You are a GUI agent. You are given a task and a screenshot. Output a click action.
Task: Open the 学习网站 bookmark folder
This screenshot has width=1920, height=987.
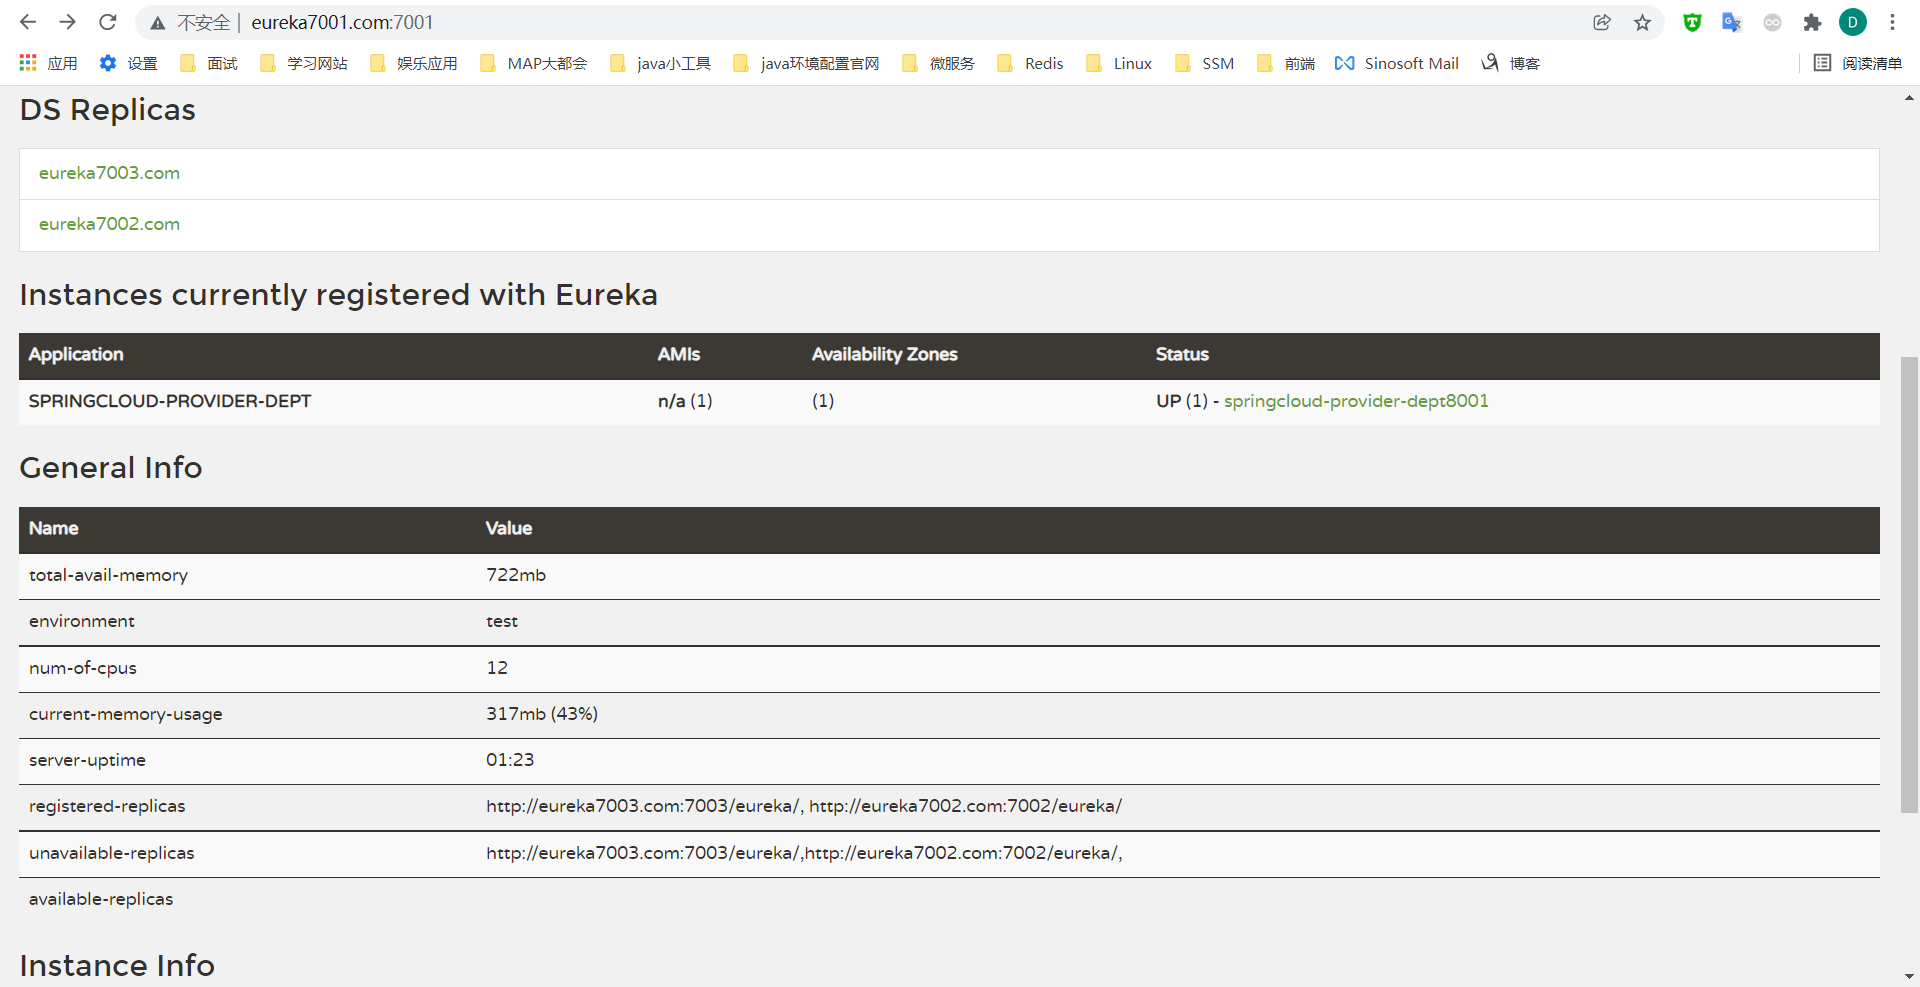point(303,63)
